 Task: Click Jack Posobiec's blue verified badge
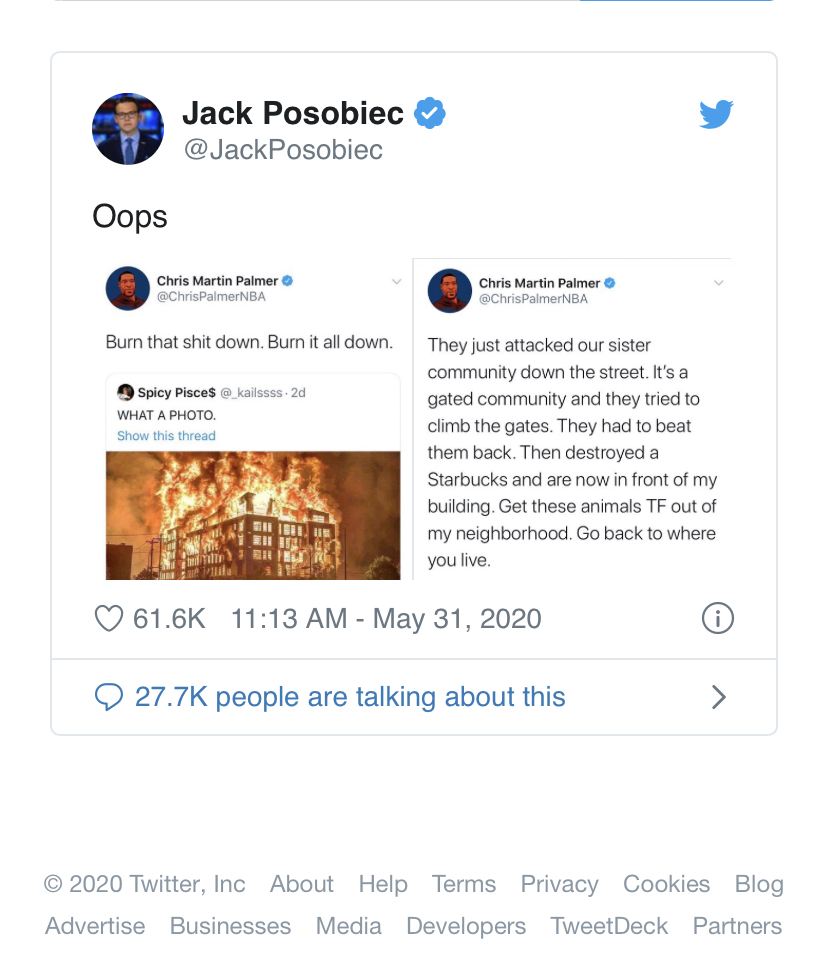coord(429,113)
